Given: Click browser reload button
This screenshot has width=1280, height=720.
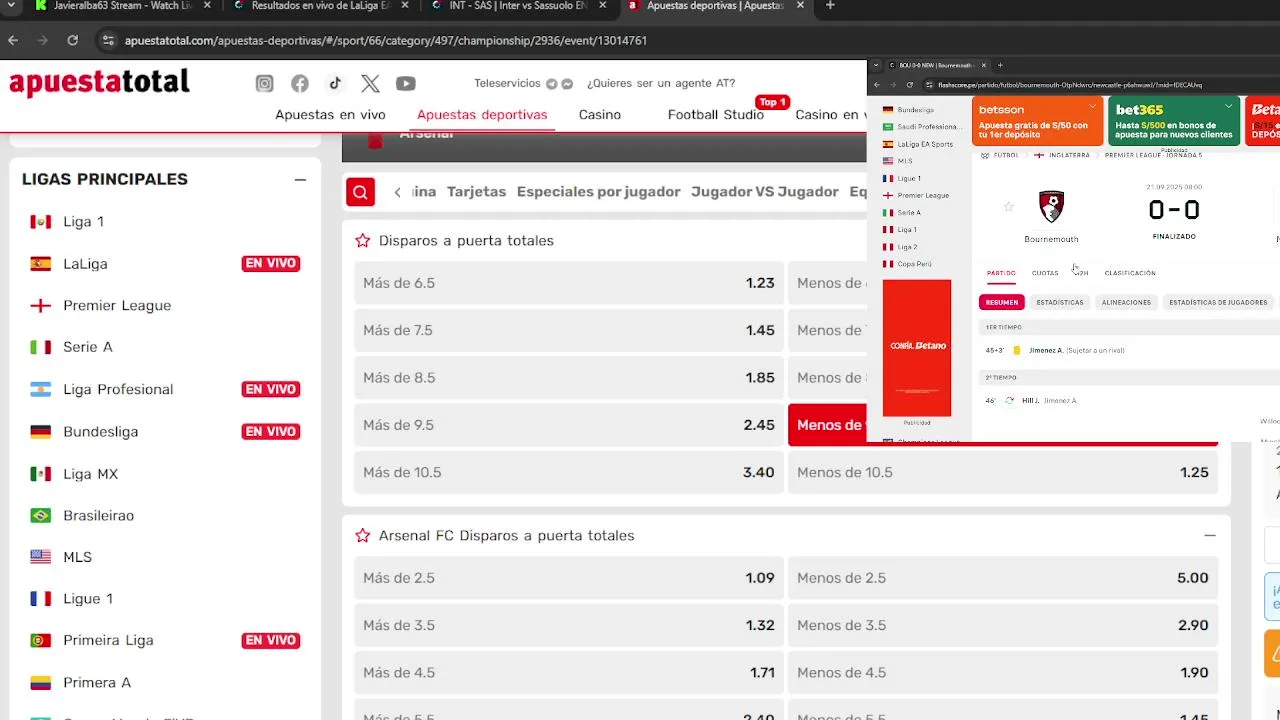Looking at the screenshot, I should click(72, 40).
